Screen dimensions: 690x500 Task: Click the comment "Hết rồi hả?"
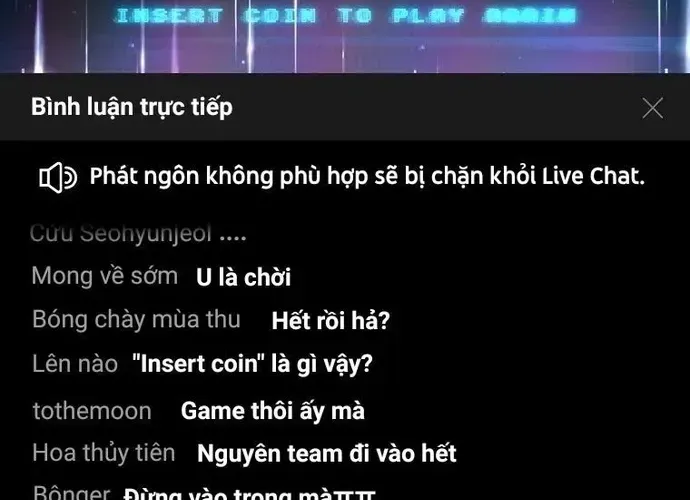pos(330,320)
